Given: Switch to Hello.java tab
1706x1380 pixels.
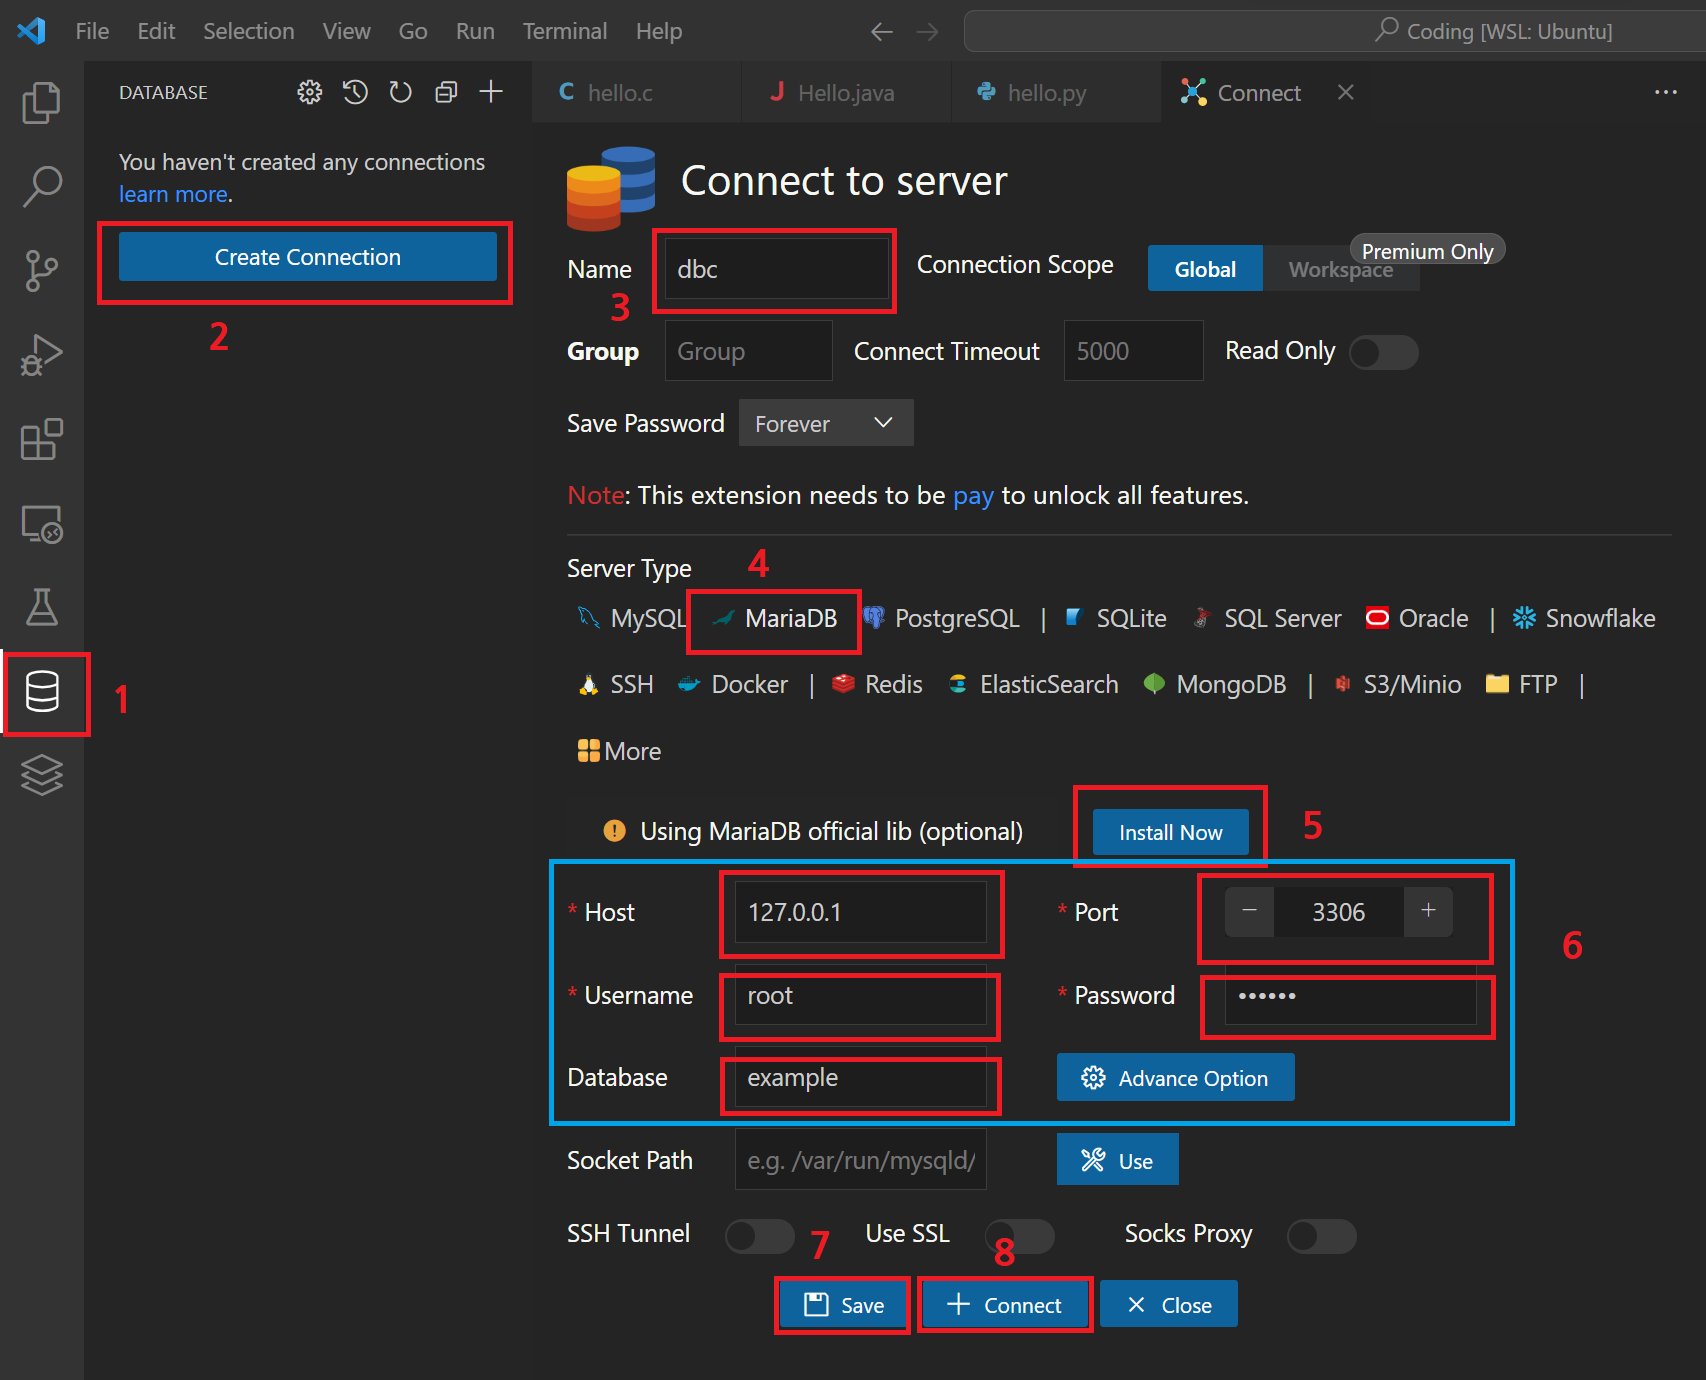Looking at the screenshot, I should pos(847,92).
